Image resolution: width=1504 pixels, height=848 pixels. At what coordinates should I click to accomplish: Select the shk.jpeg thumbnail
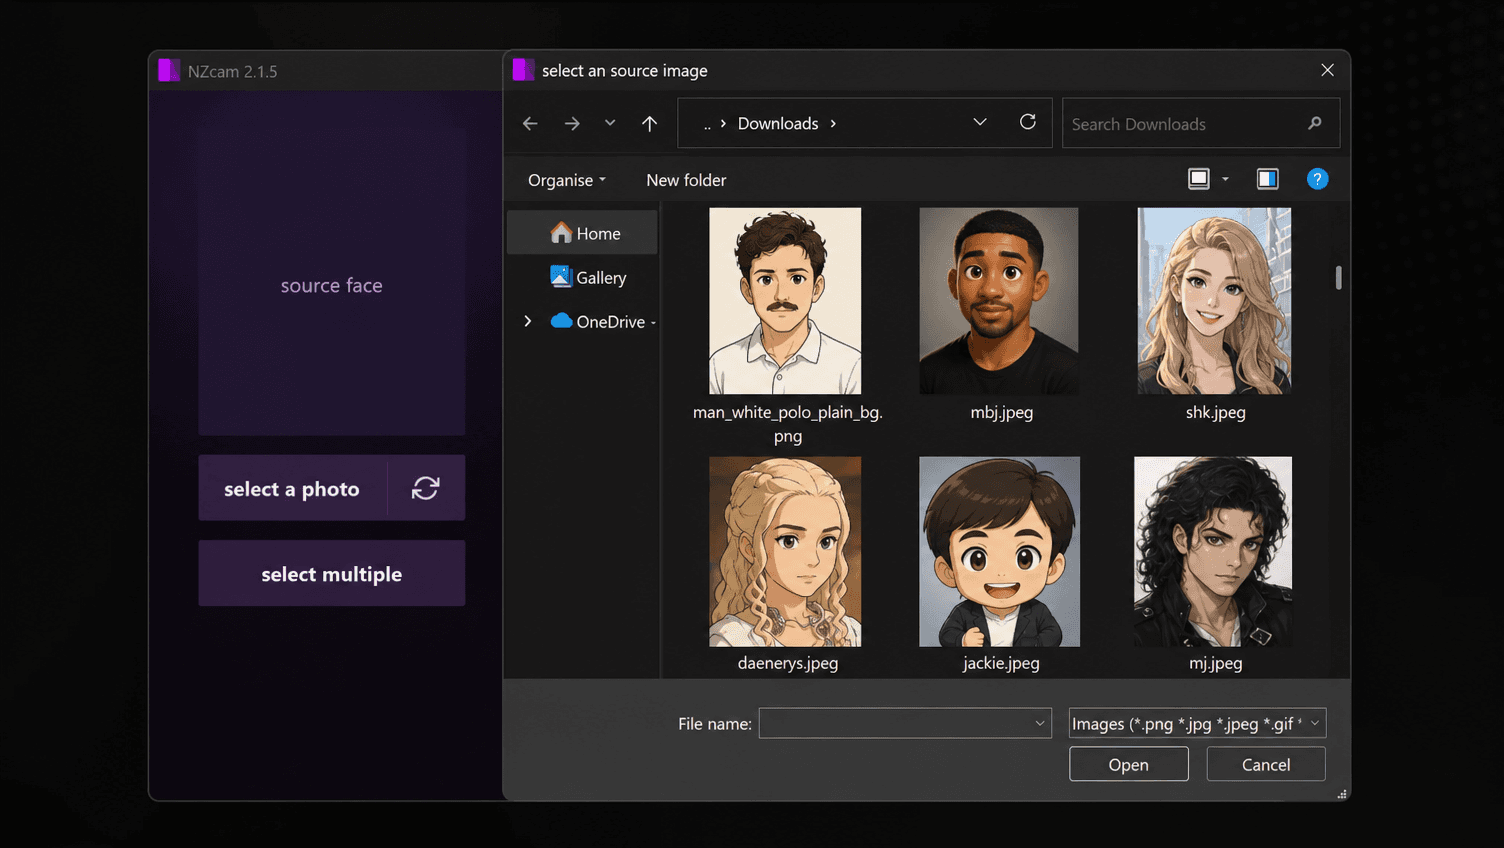pyautogui.click(x=1214, y=301)
